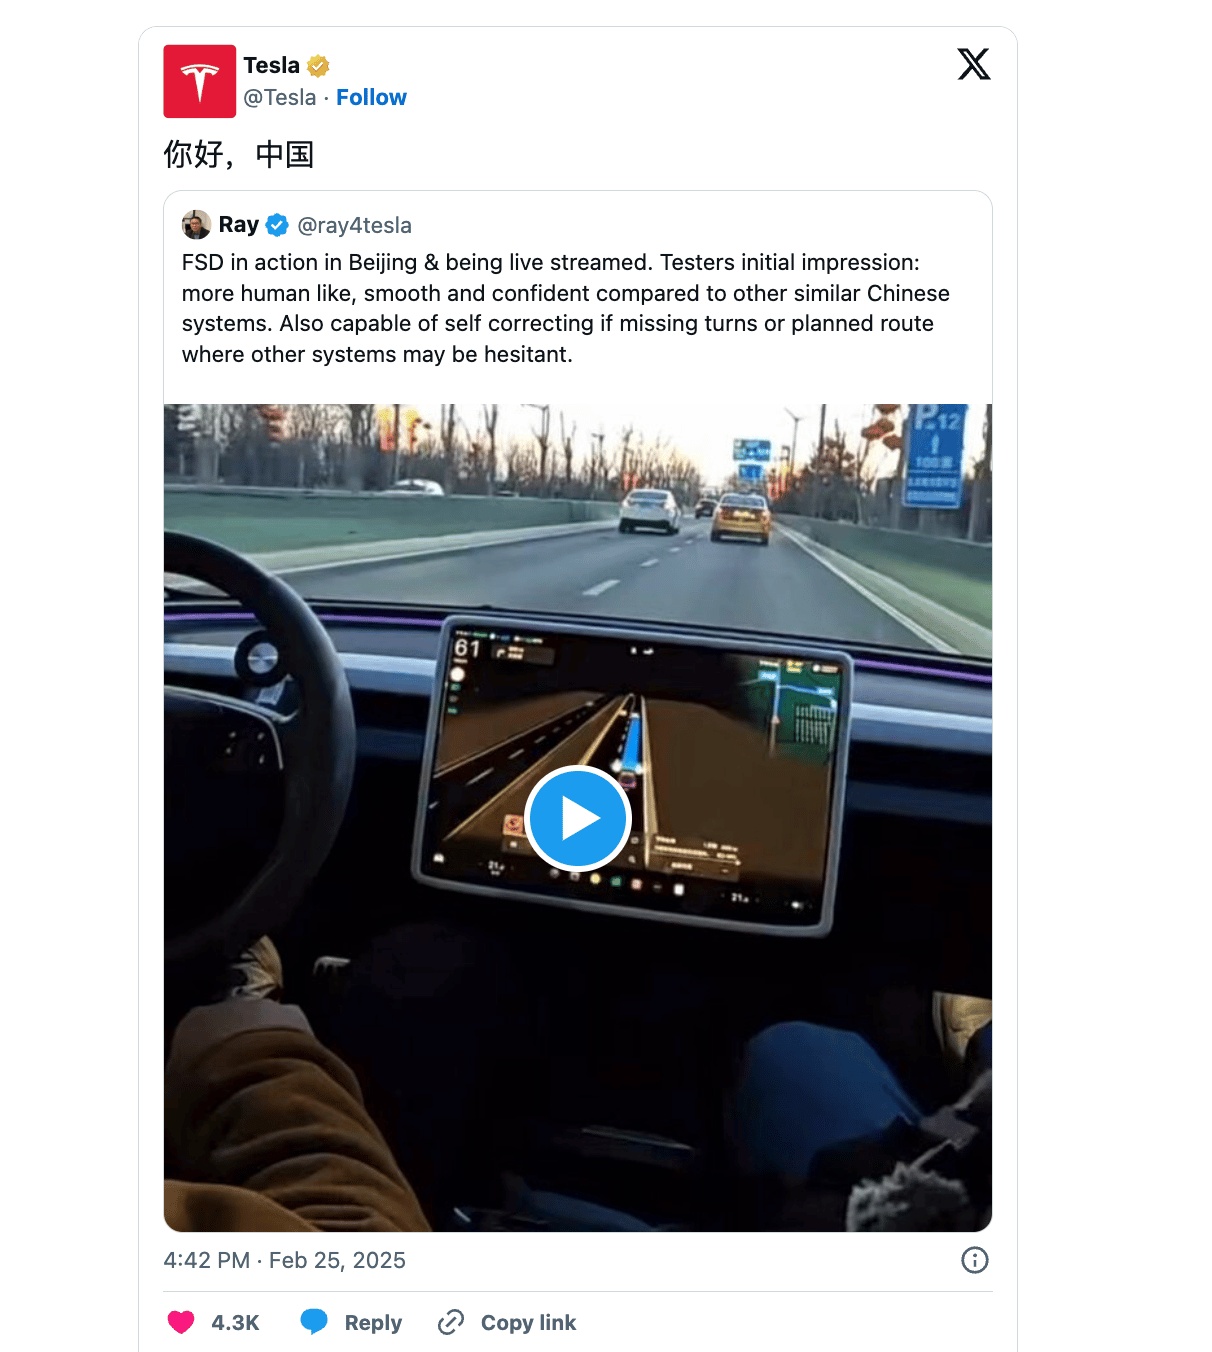Click Ray's blue verified checkmark
Viewport: 1212px width, 1352px height.
tap(278, 225)
